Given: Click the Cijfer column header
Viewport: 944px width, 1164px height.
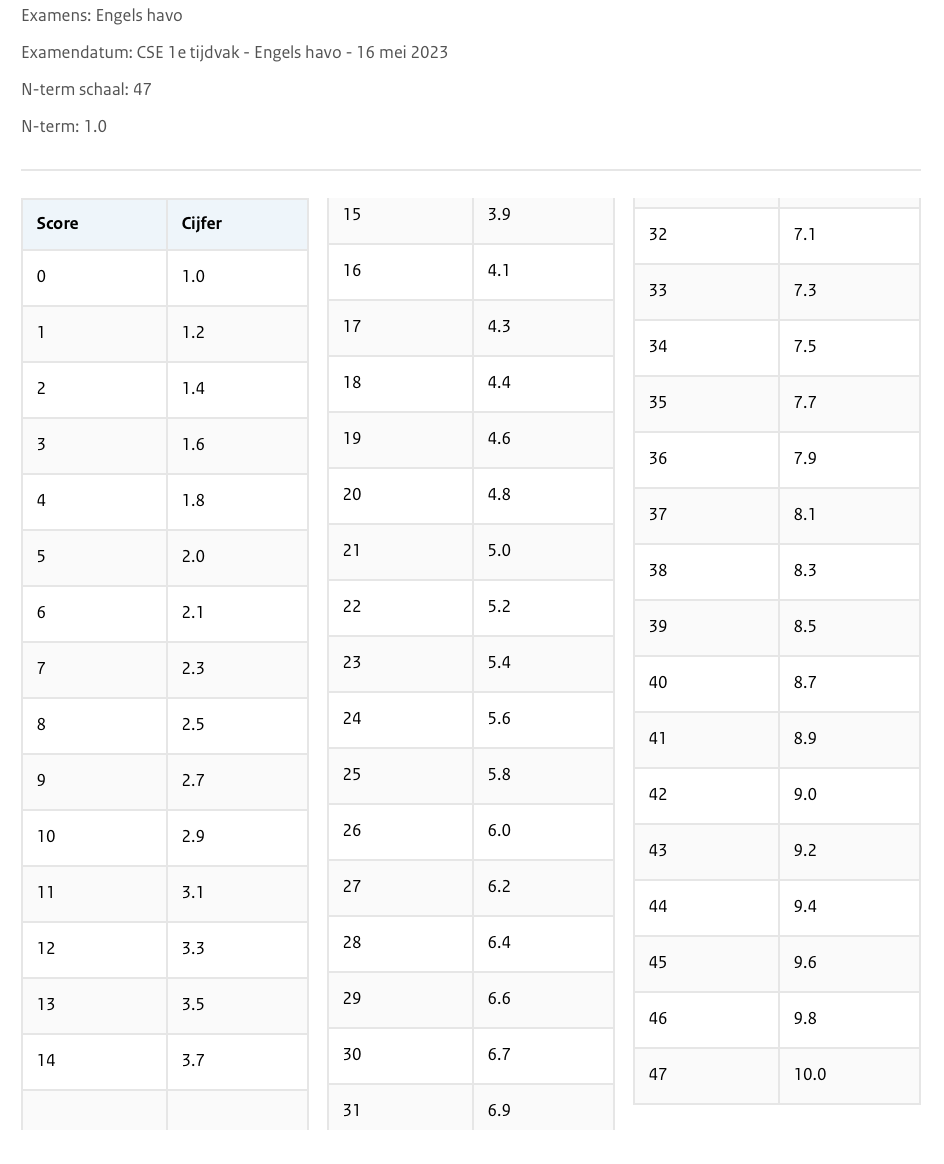Looking at the screenshot, I should tap(202, 224).
